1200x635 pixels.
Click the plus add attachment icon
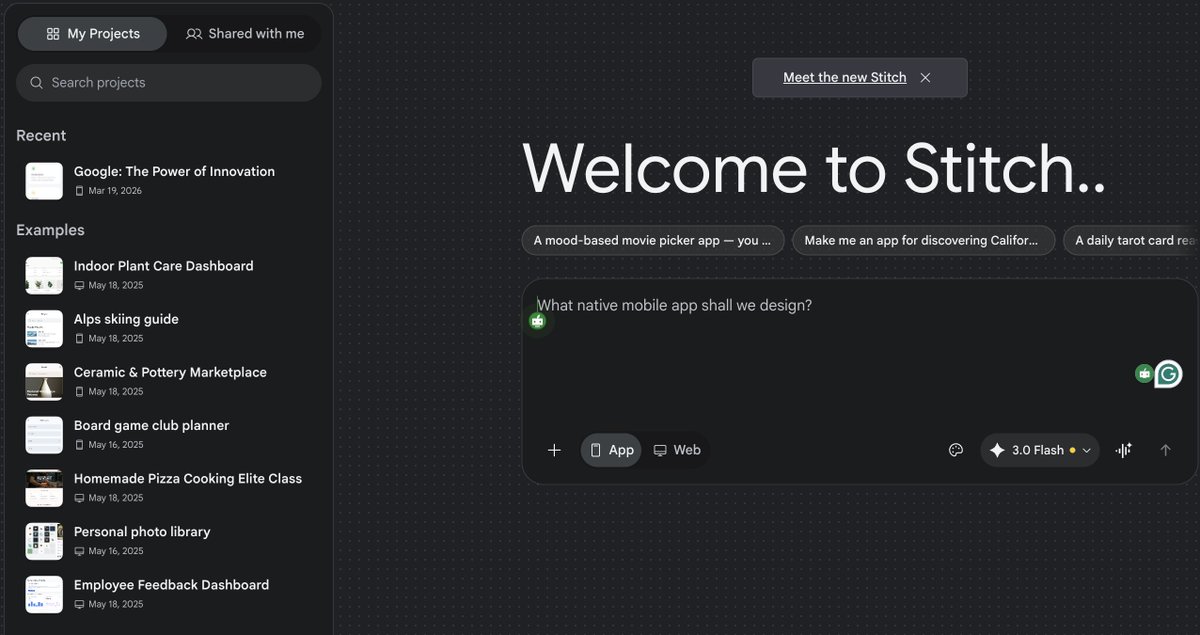point(555,450)
